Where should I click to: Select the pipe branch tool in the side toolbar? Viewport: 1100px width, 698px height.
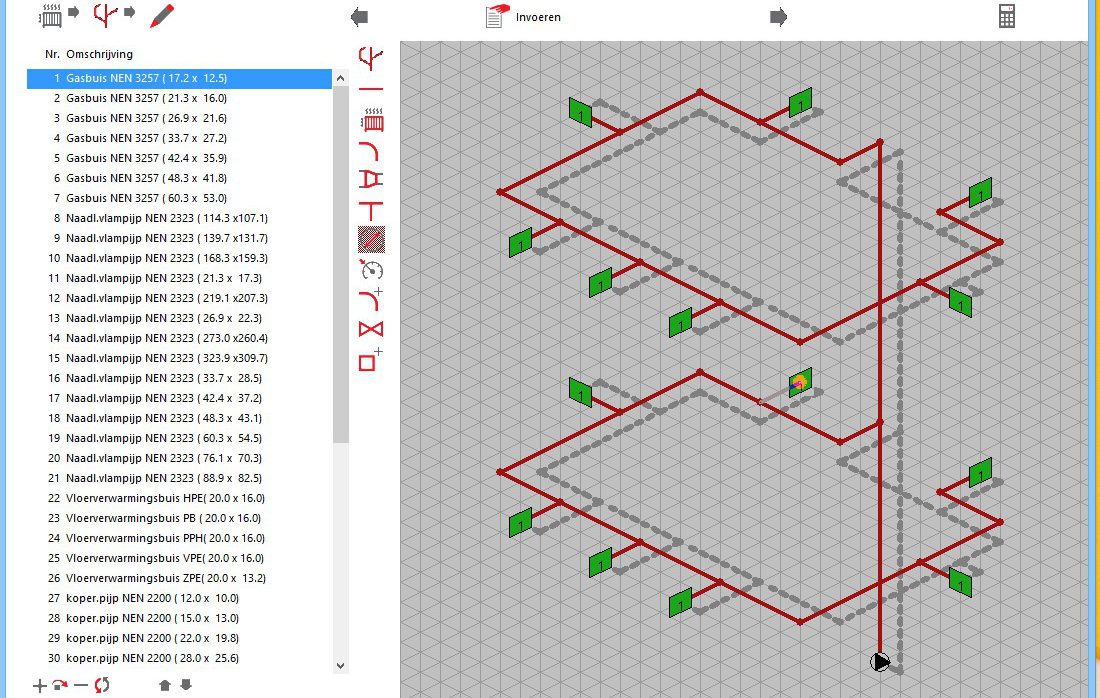tap(371, 58)
